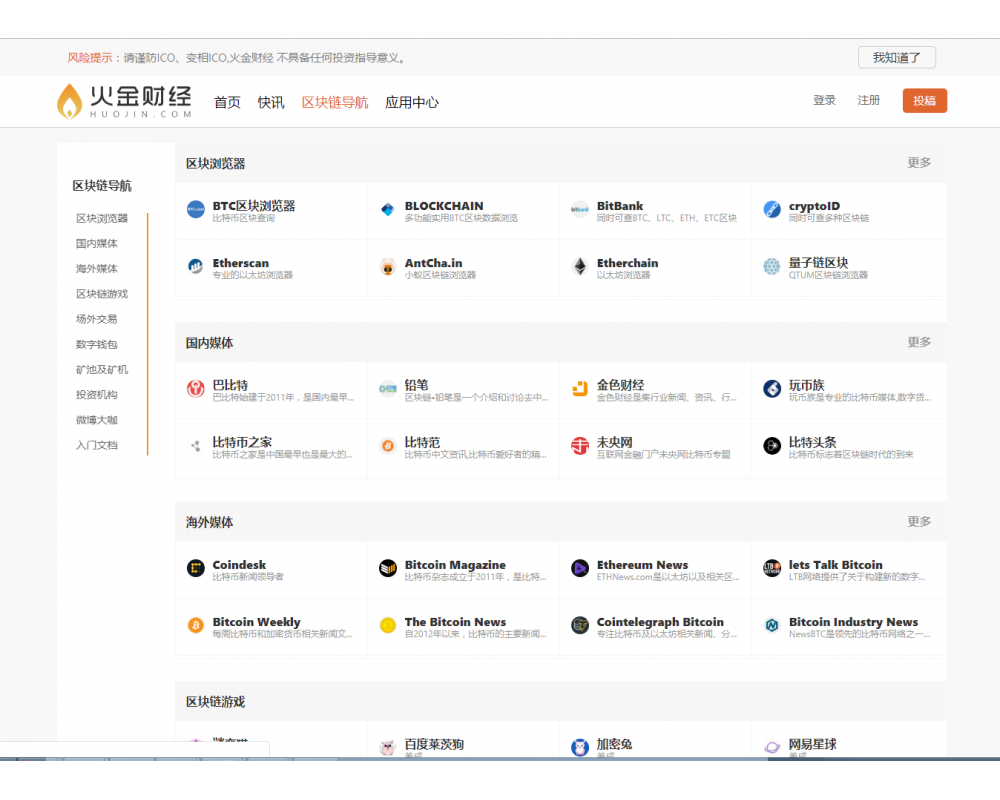Open 入门文档 in the sidebar
This screenshot has height=800, width=1000.
click(x=97, y=445)
